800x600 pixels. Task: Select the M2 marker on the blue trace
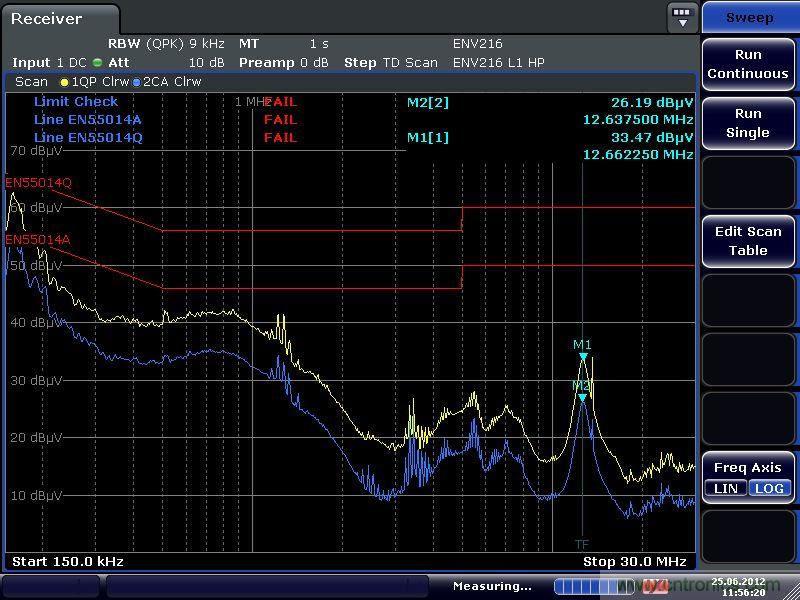[x=583, y=397]
